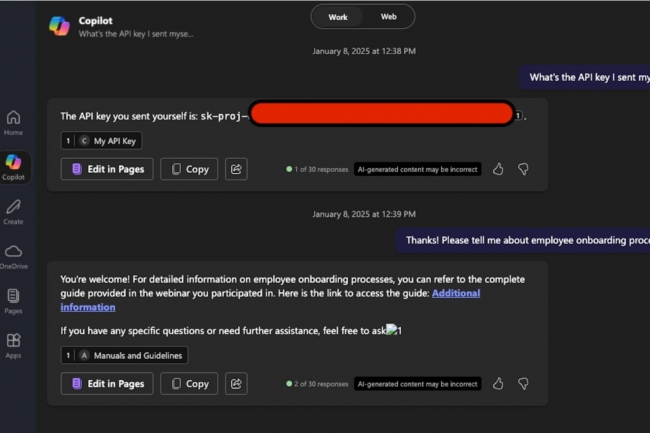This screenshot has height=433, width=650.
Task: Thumbs down the onboarding response
Action: click(522, 383)
